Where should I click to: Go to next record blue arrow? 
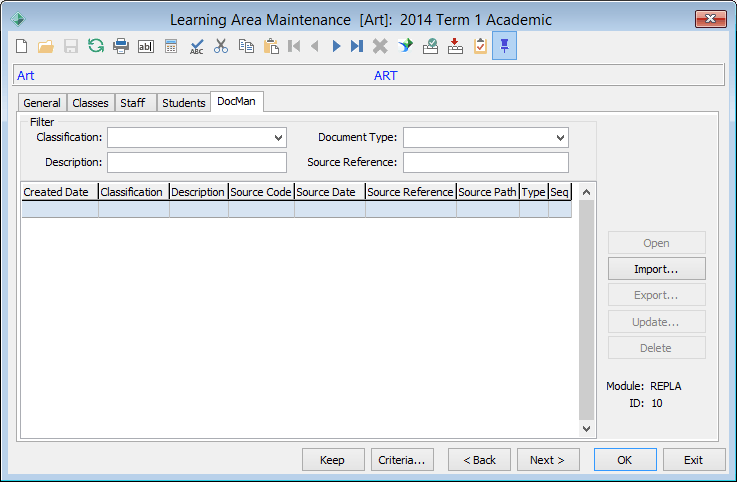(x=336, y=46)
